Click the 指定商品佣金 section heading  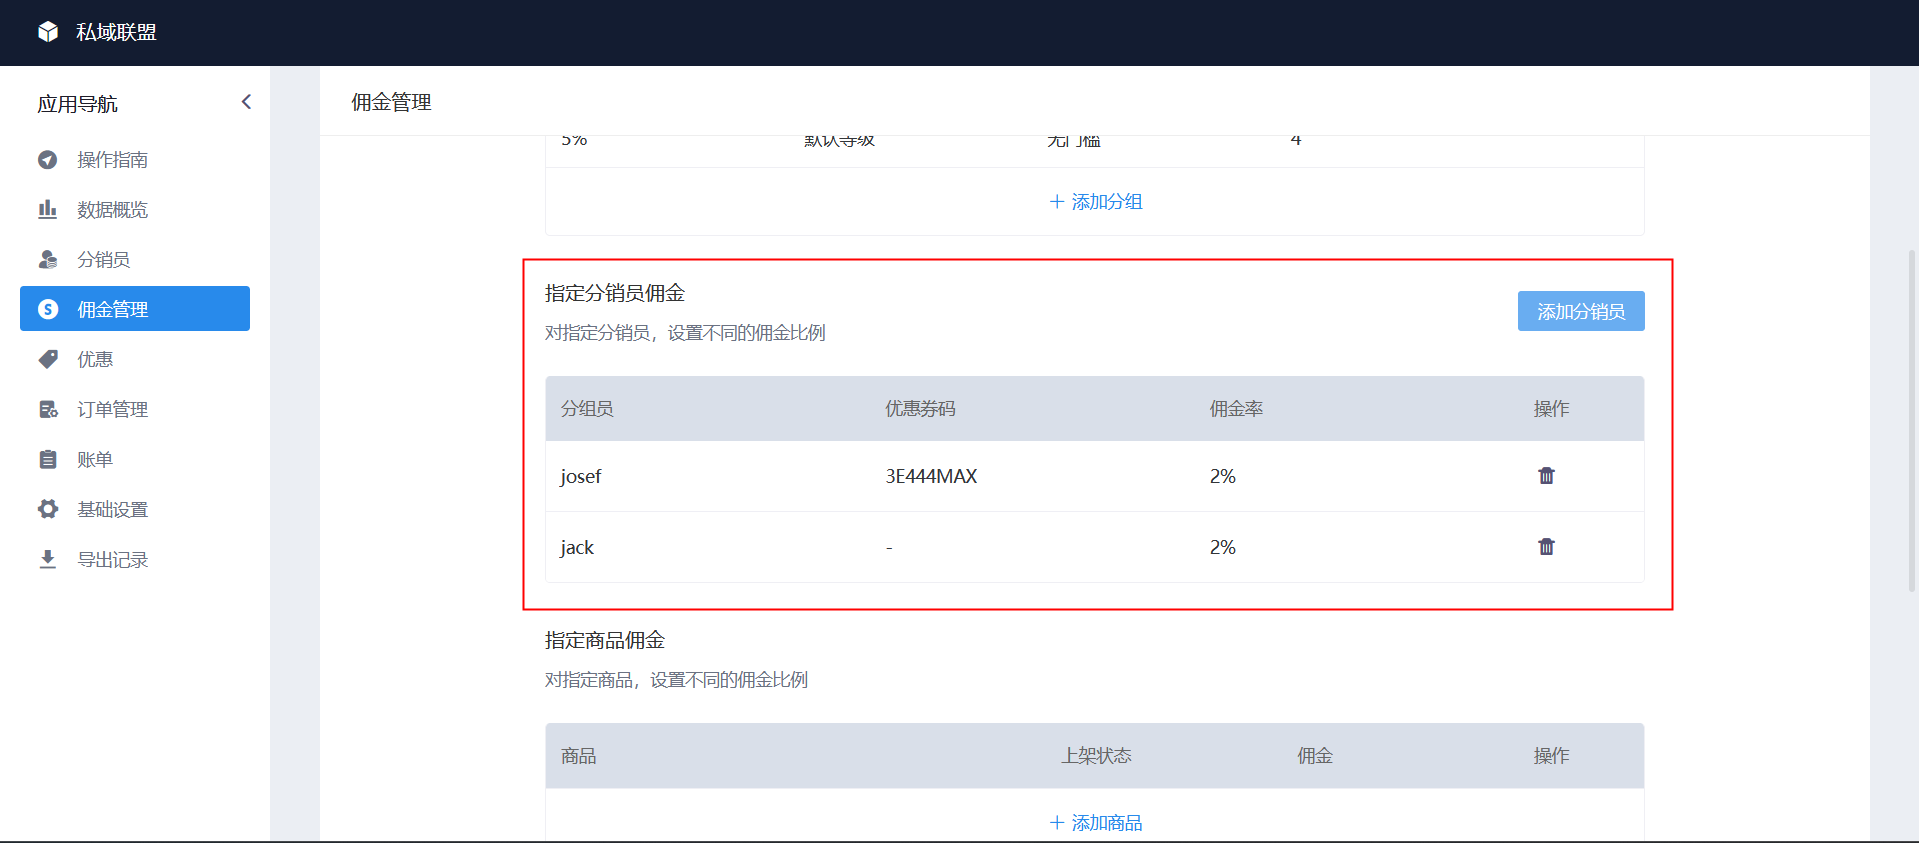click(605, 640)
